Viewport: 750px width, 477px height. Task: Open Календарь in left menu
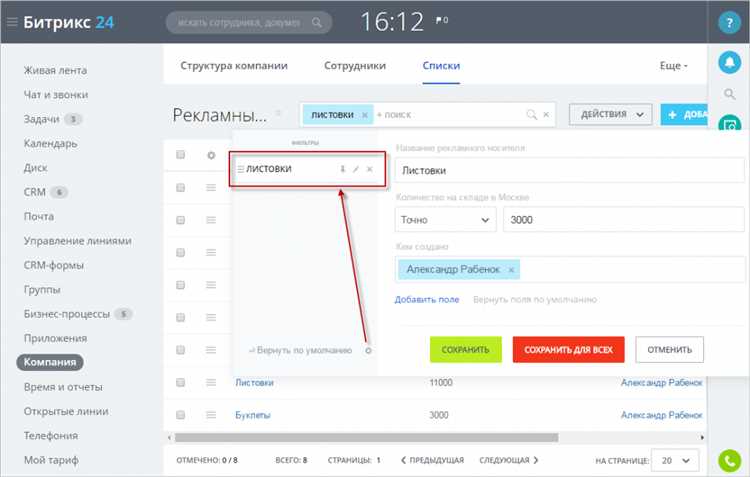[50, 144]
